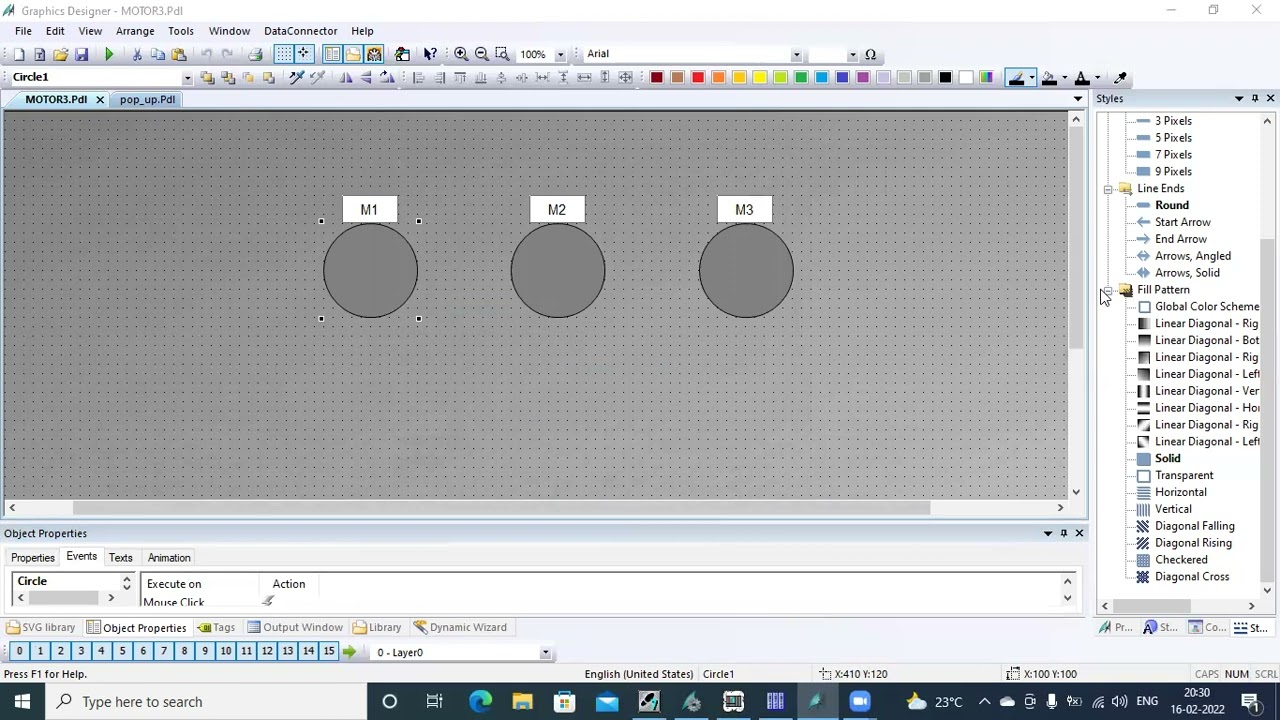1280x720 pixels.
Task: Open a file with the folder icon
Action: (x=60, y=54)
